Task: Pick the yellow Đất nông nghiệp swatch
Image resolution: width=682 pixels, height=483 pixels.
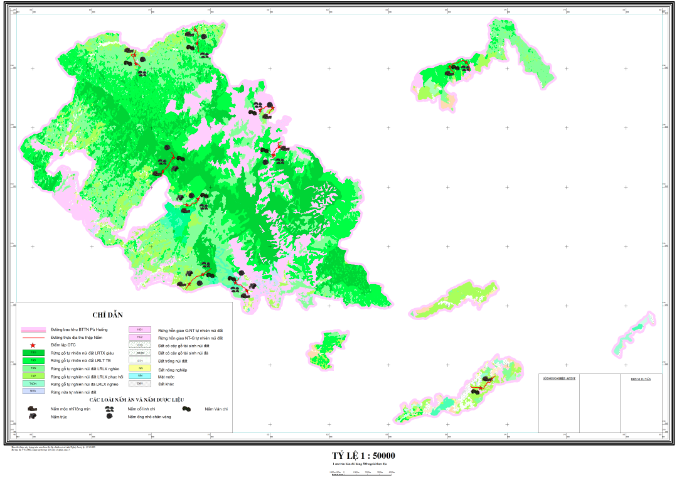Action: pos(140,368)
